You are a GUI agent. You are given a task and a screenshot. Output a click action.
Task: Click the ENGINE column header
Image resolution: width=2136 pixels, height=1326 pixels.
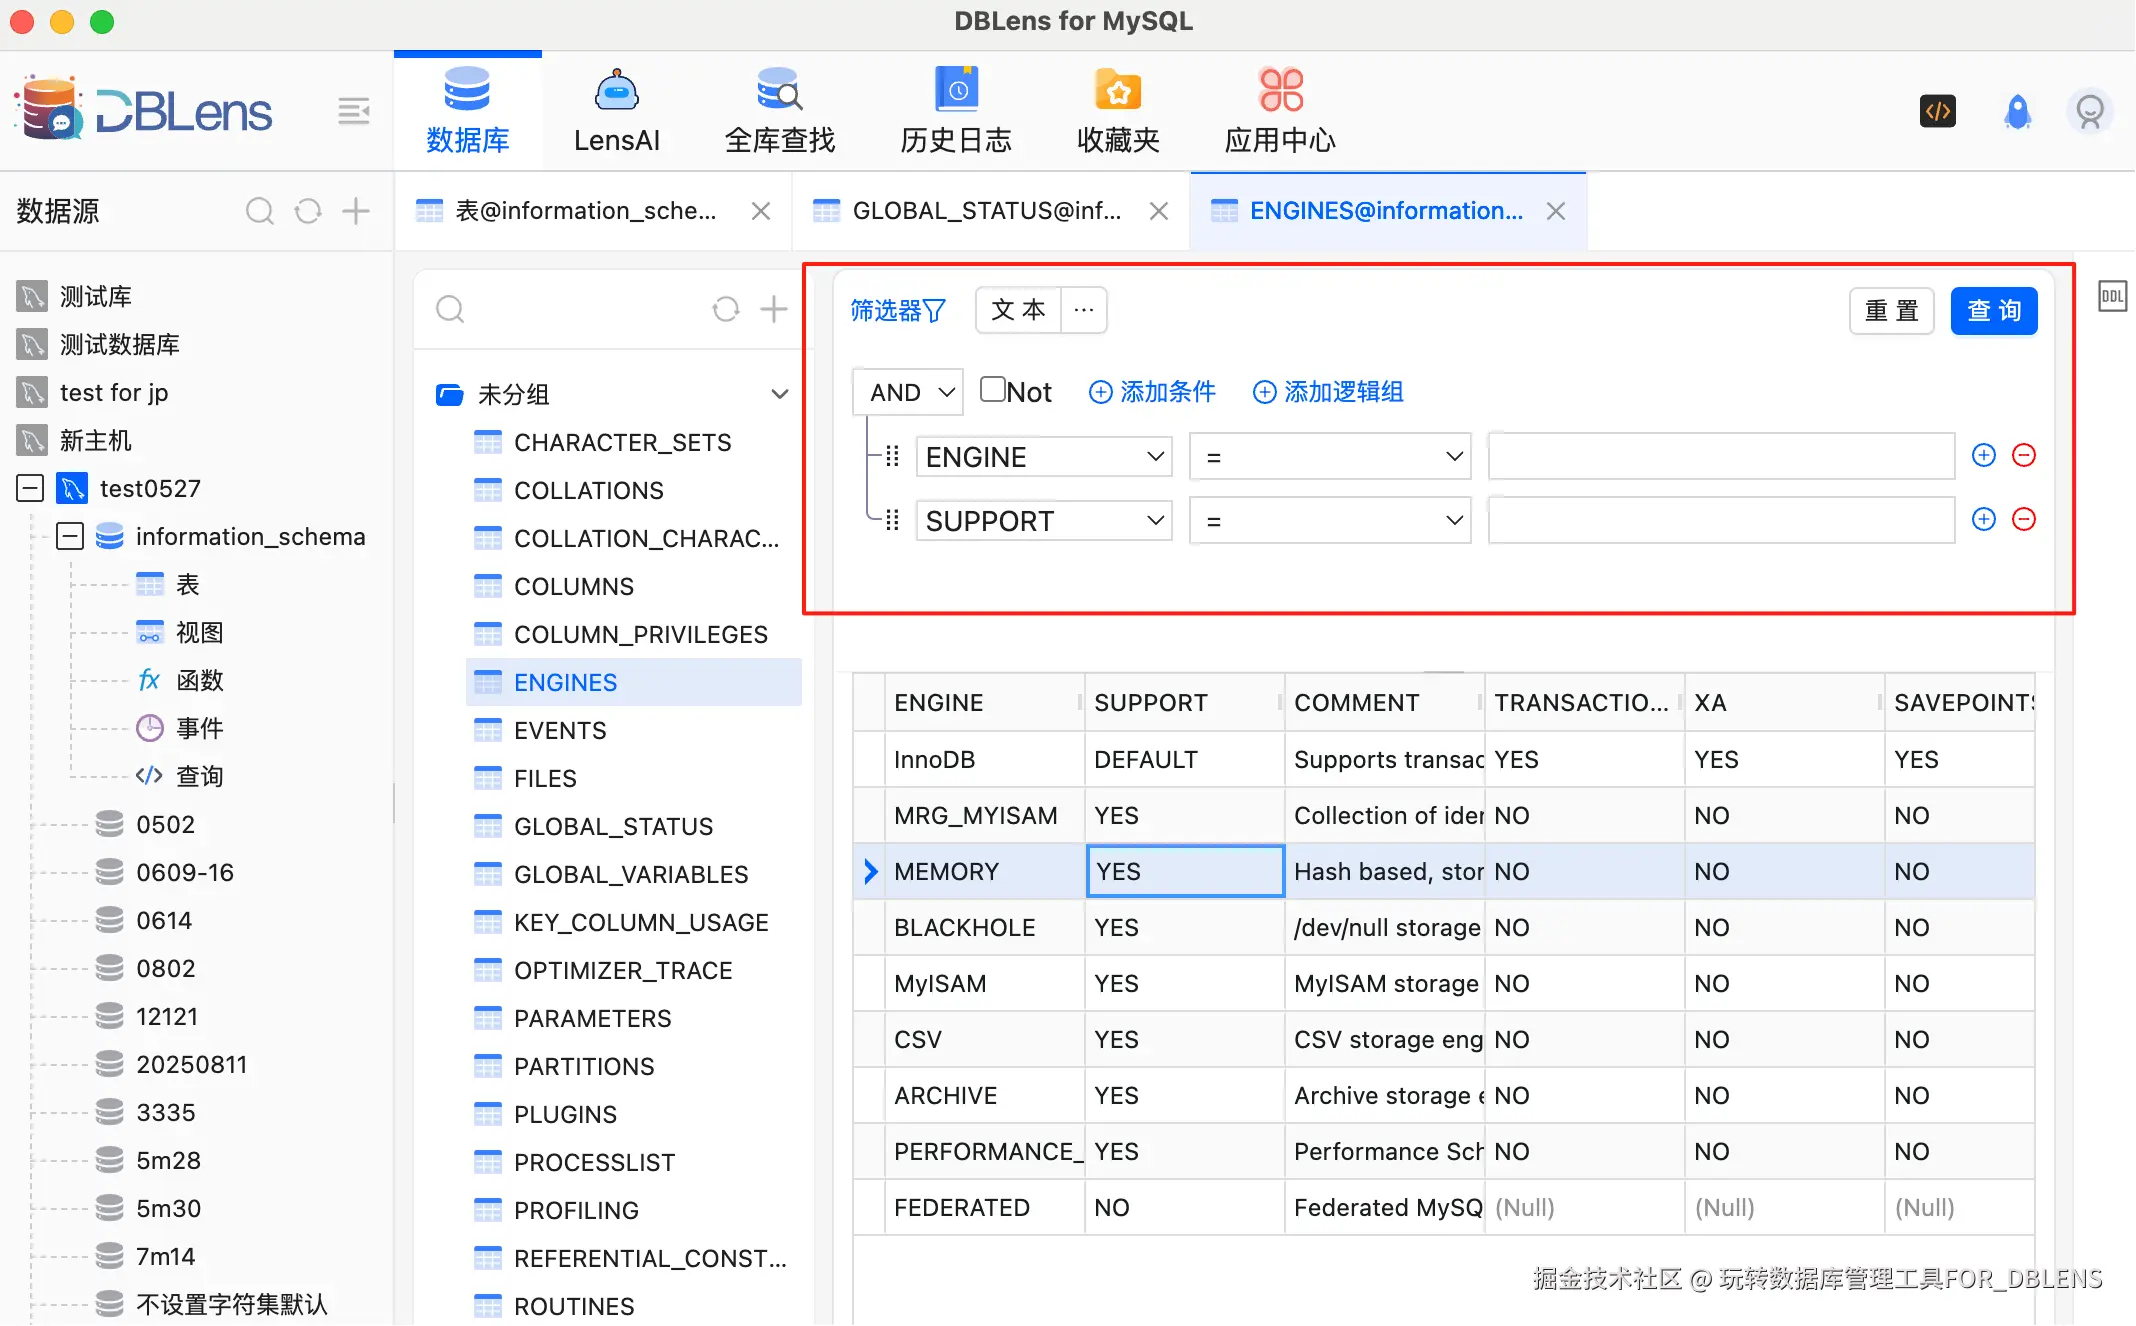(984, 703)
